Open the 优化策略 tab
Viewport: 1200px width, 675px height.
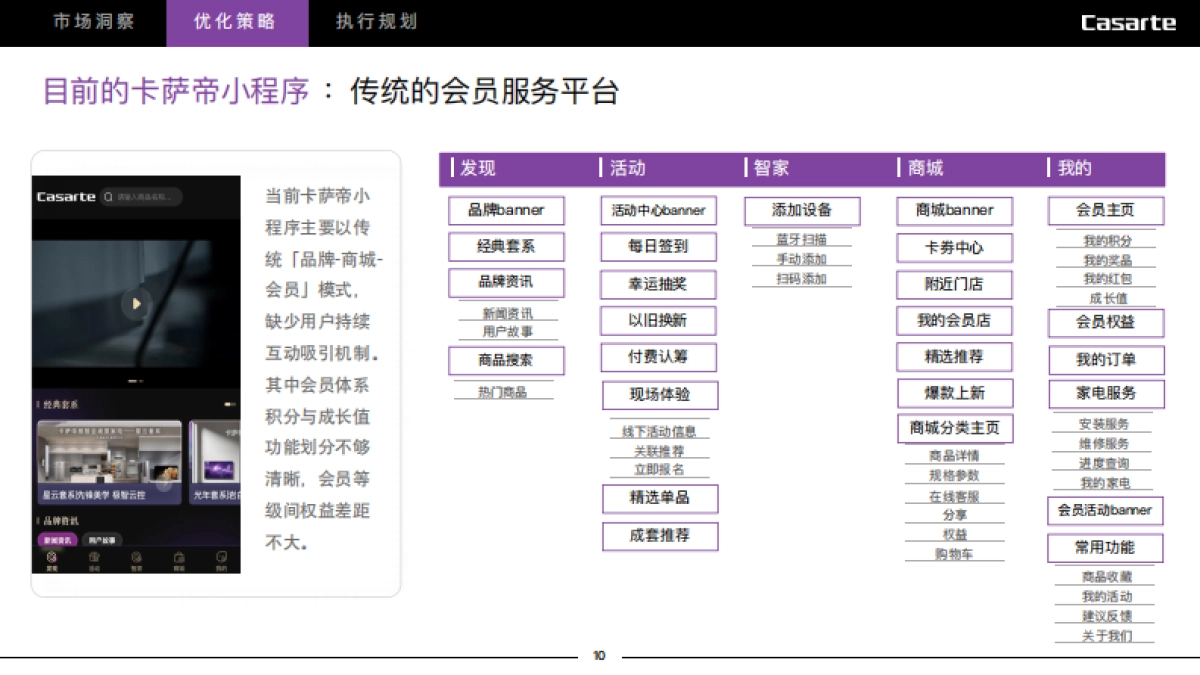(237, 21)
